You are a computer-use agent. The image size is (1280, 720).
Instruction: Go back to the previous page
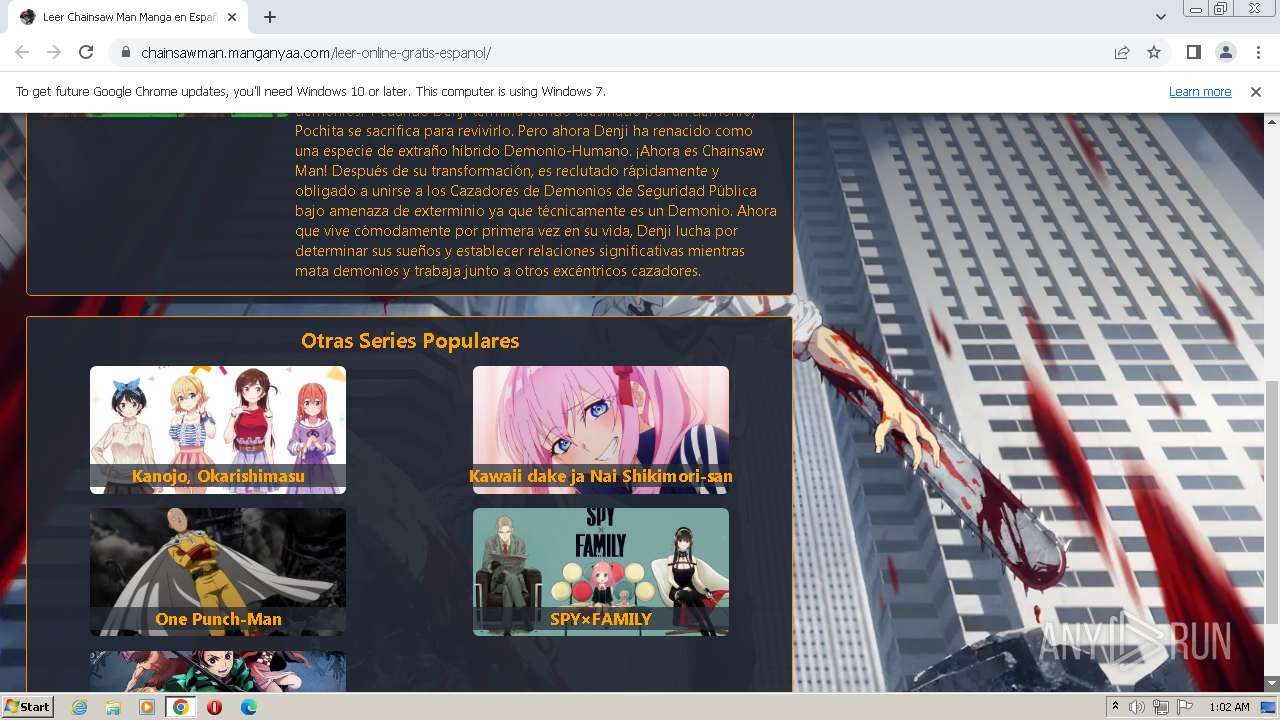click(22, 52)
